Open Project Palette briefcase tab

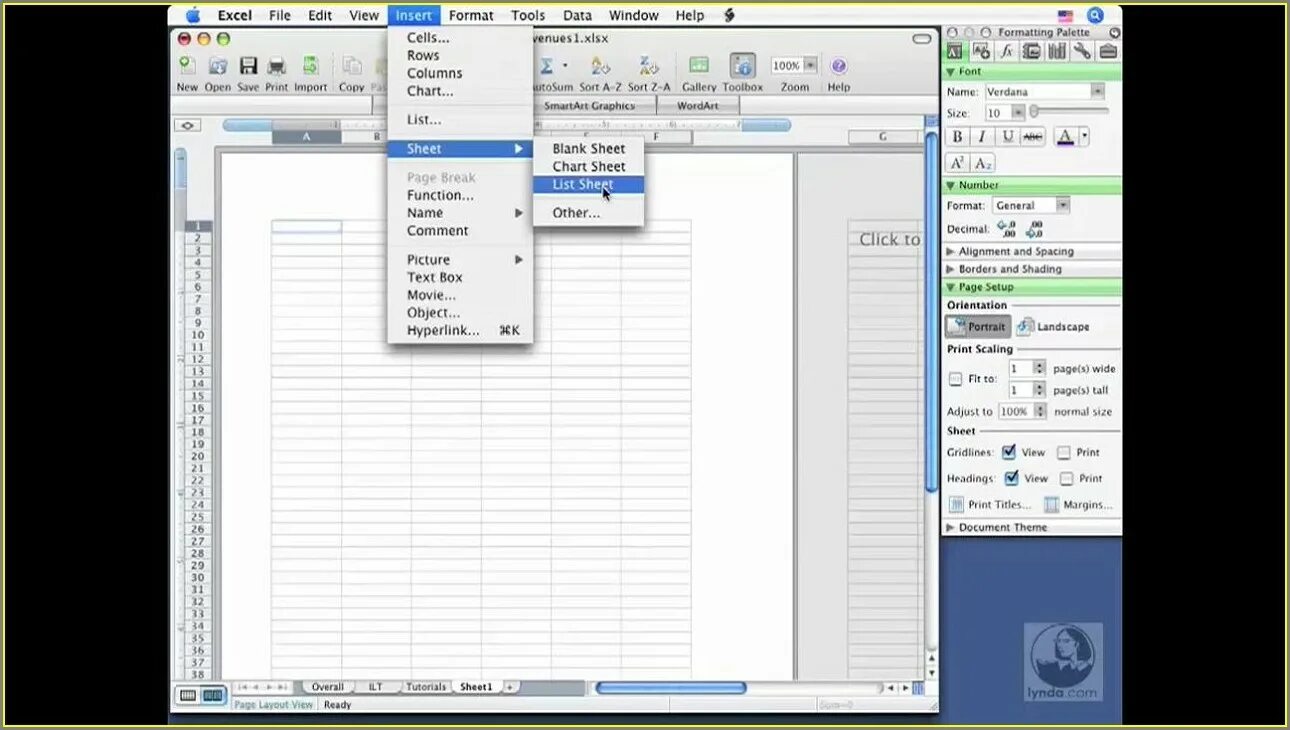1107,51
